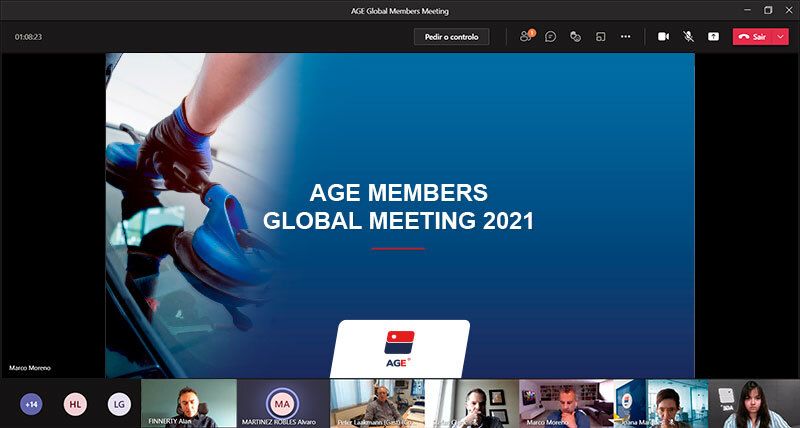Toggle the microphone mute

pyautogui.click(x=688, y=37)
